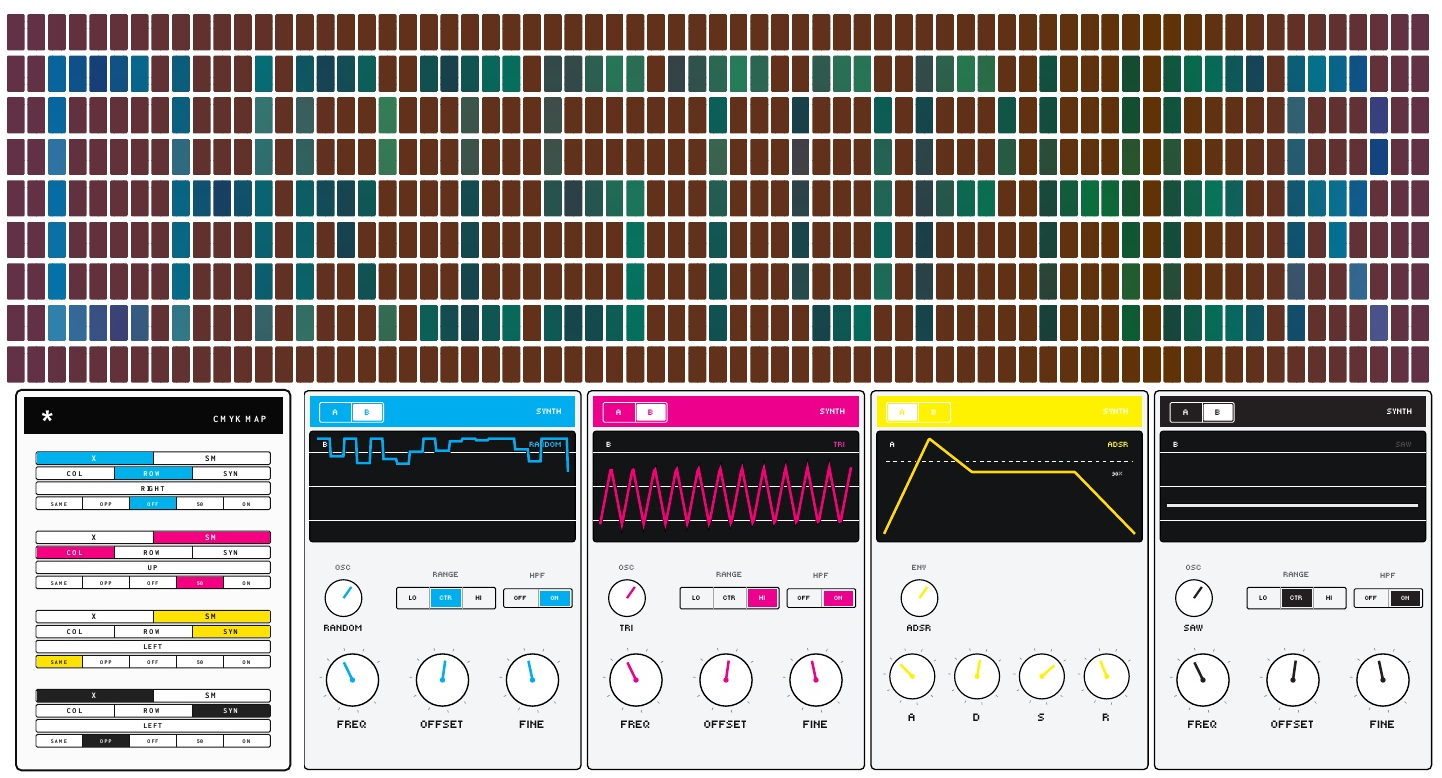Image resolution: width=1442 pixels, height=778 pixels.
Task: Select SAME in the cyan map group
Action: [59, 503]
